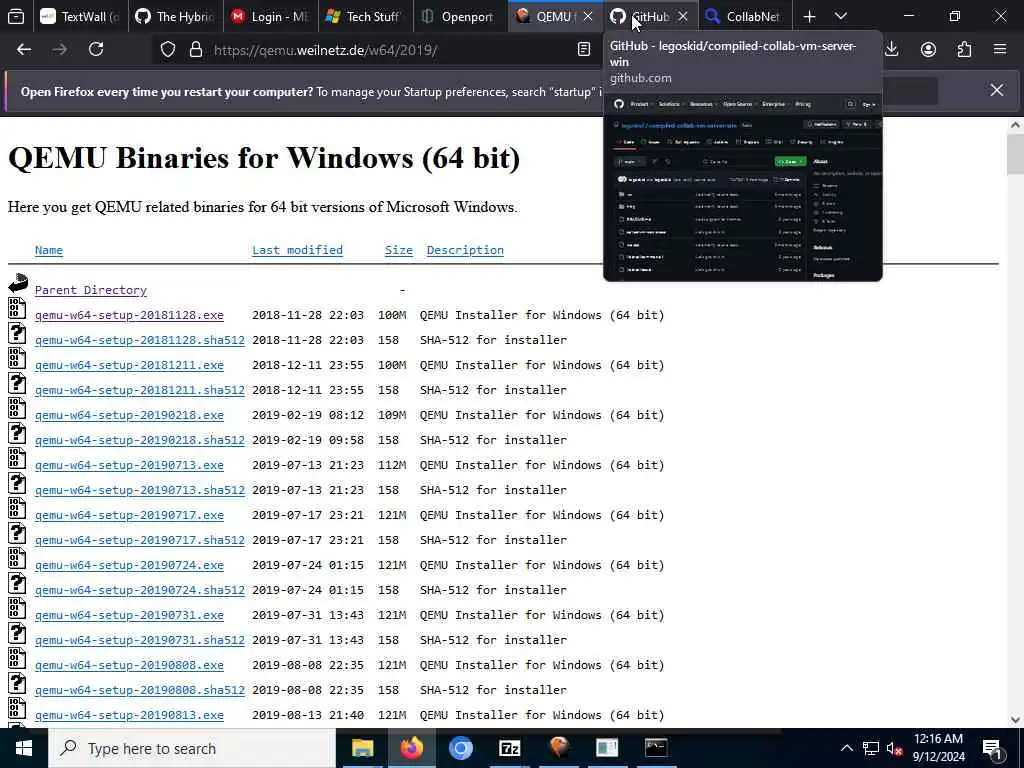
Task: Open qemu-w64-setup-20190218.sha512 link
Action: (140, 440)
